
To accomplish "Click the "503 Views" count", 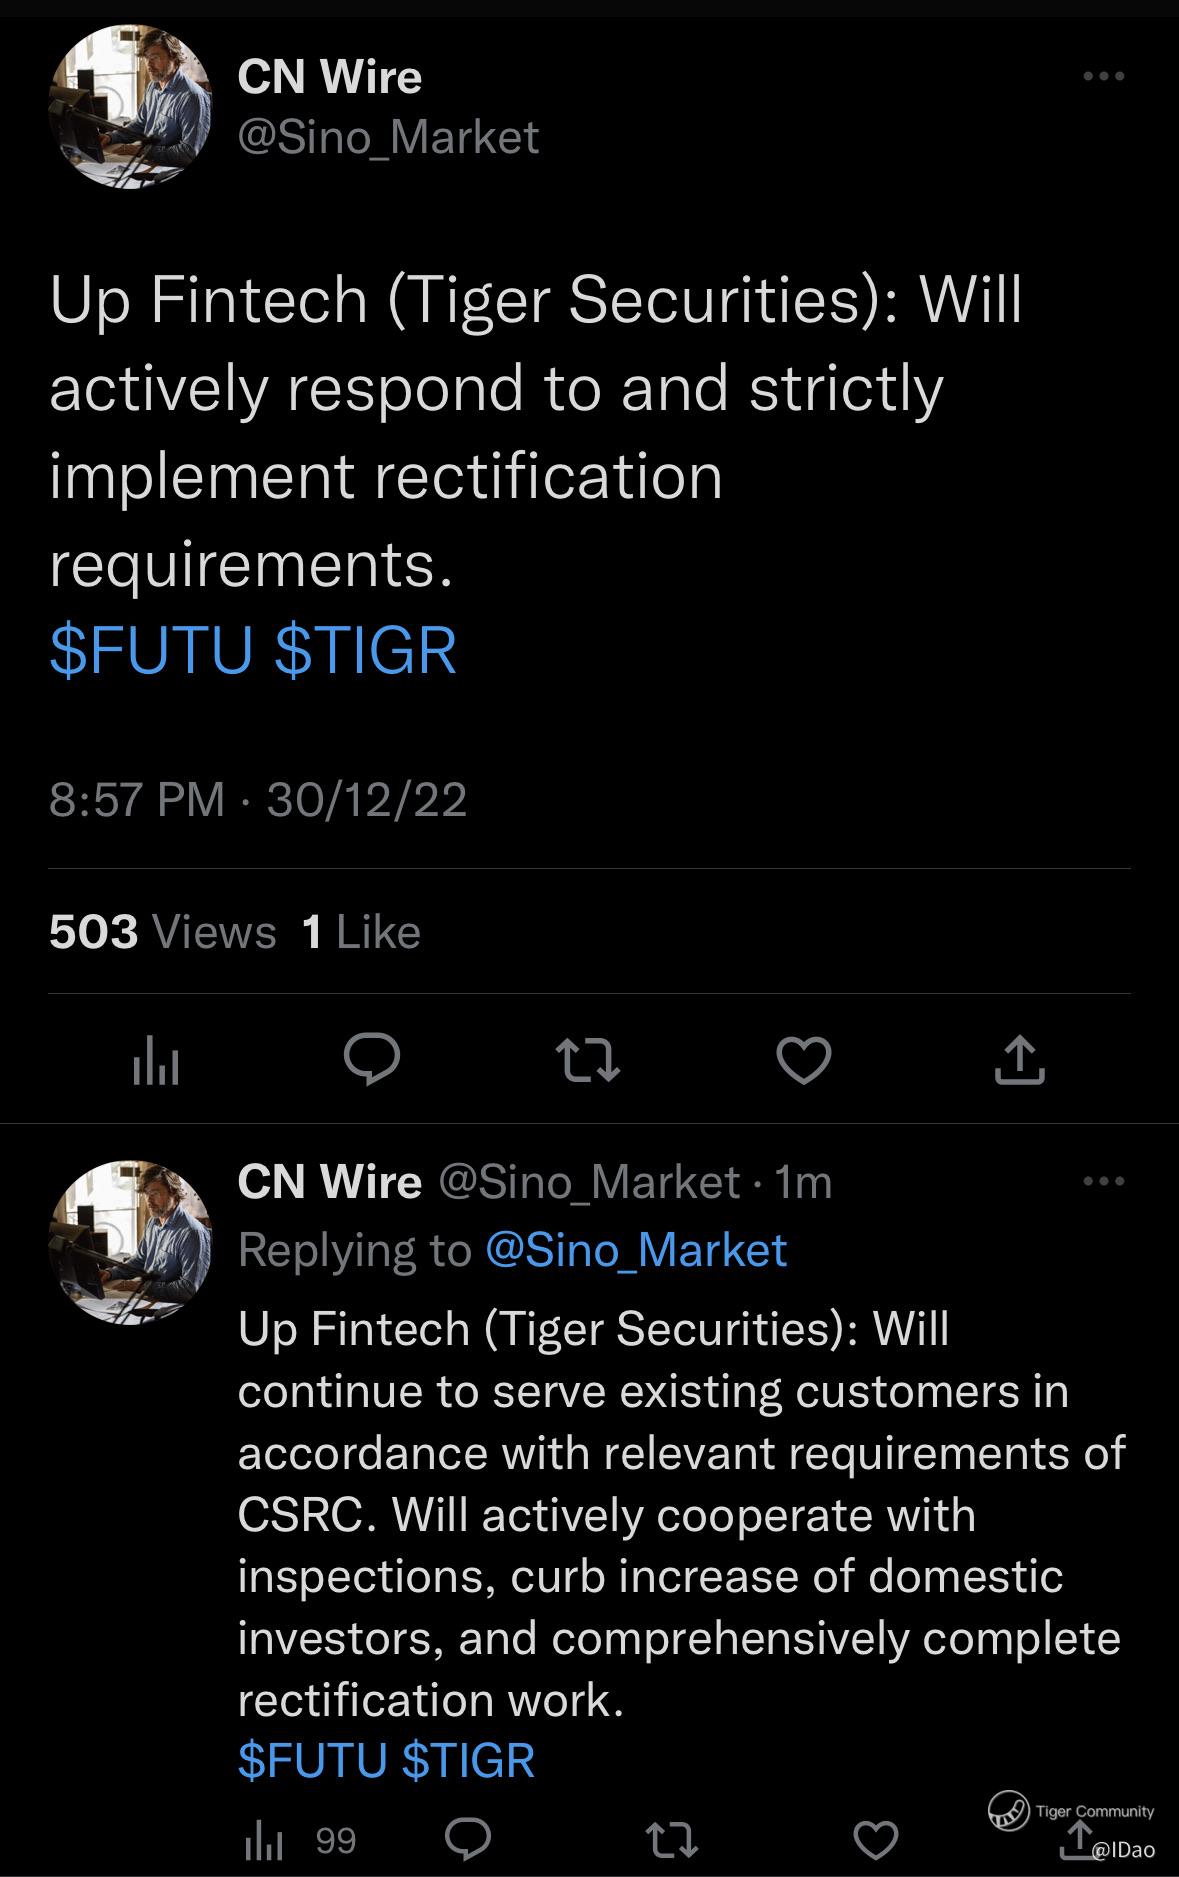I will point(162,932).
